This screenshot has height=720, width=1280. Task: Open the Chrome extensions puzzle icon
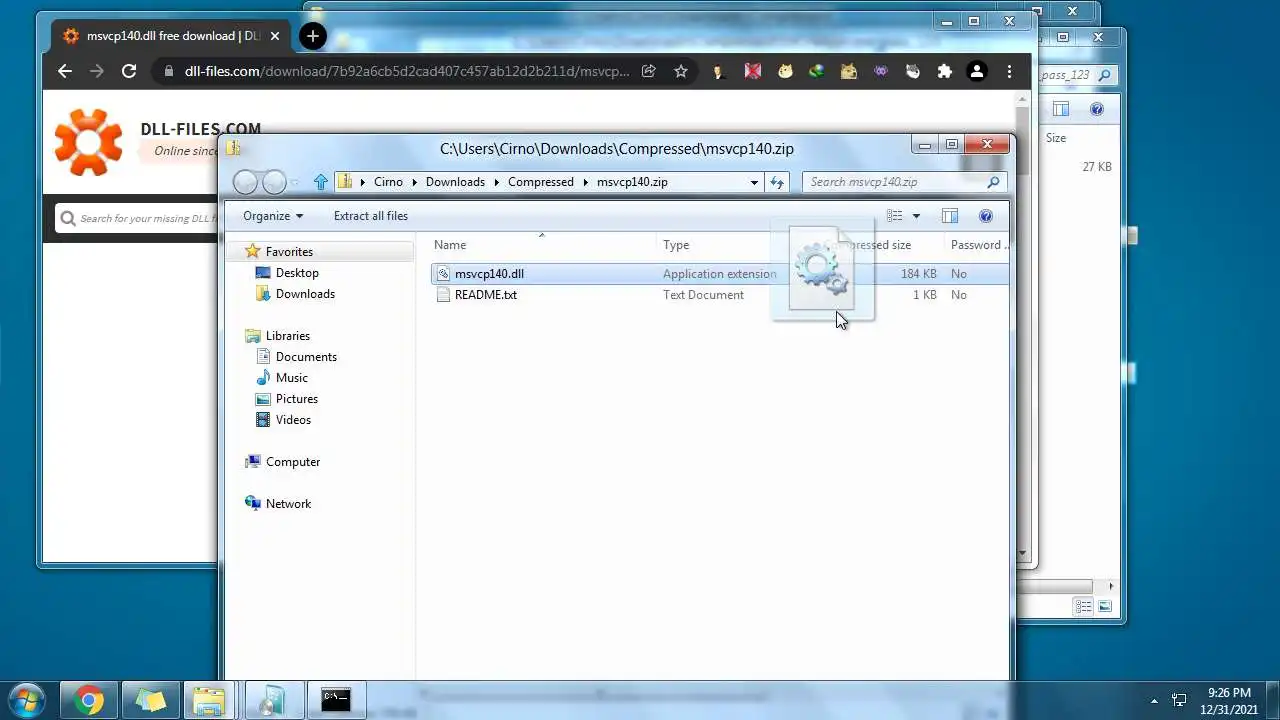945,71
